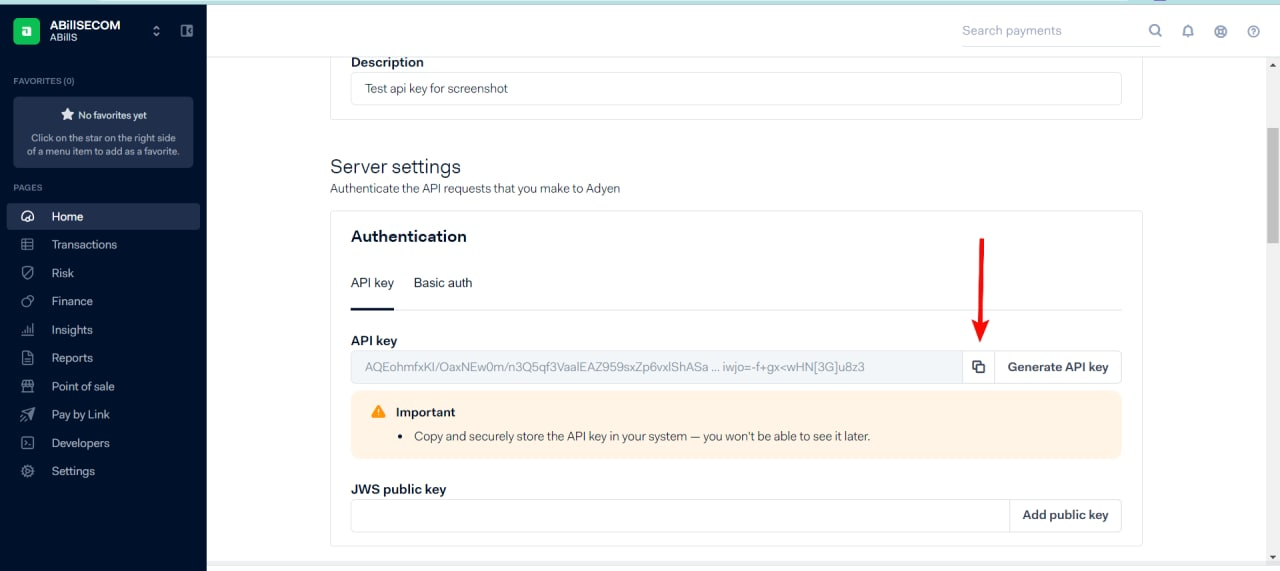Click the Generate API key button
The height and width of the screenshot is (571, 1280).
(1058, 367)
